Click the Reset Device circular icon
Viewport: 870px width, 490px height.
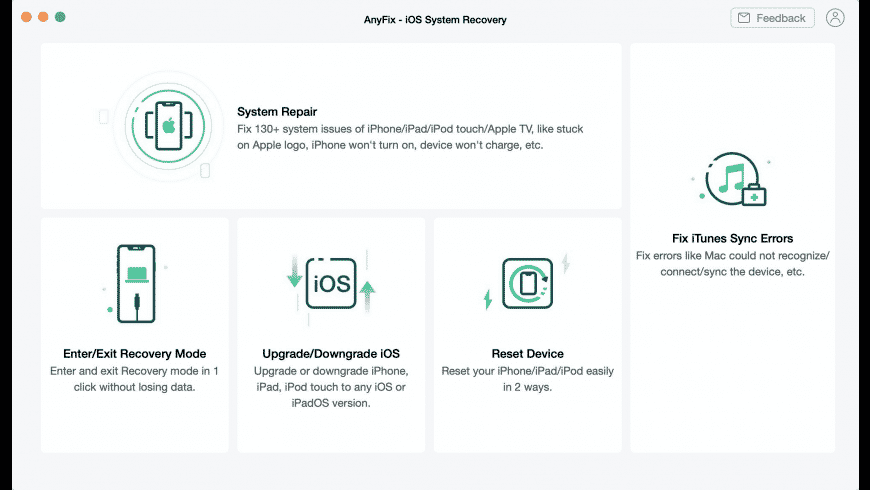[x=528, y=284]
